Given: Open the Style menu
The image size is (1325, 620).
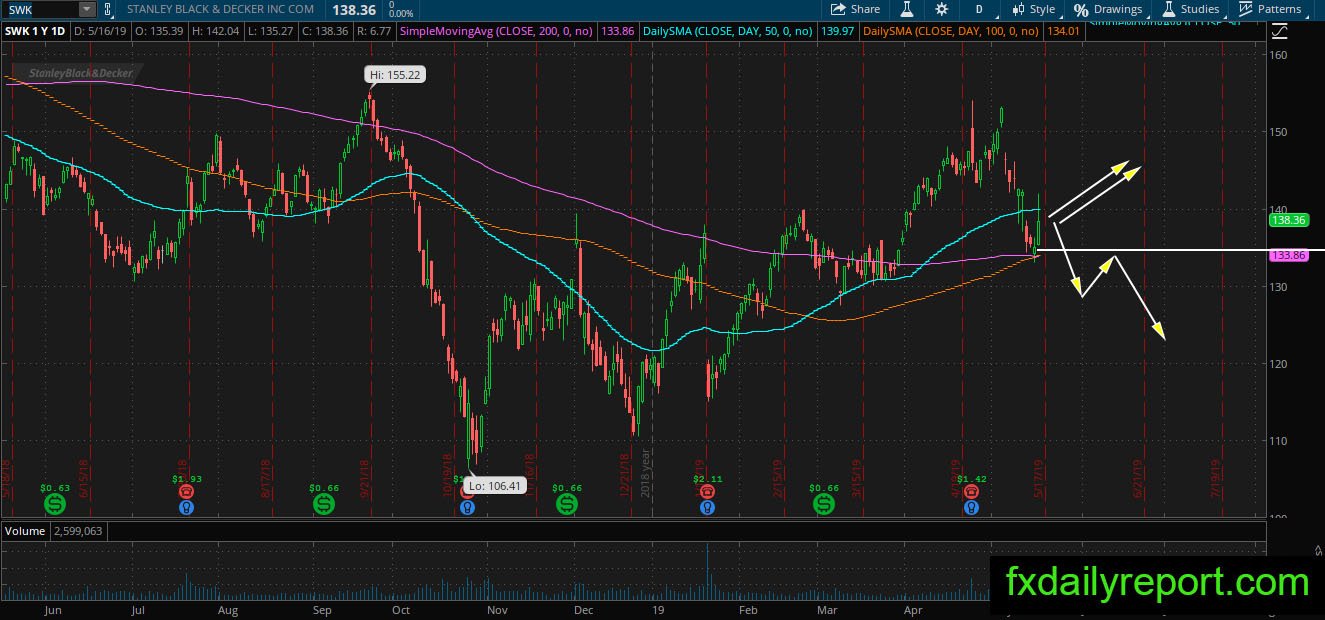Looking at the screenshot, I should point(1034,9).
